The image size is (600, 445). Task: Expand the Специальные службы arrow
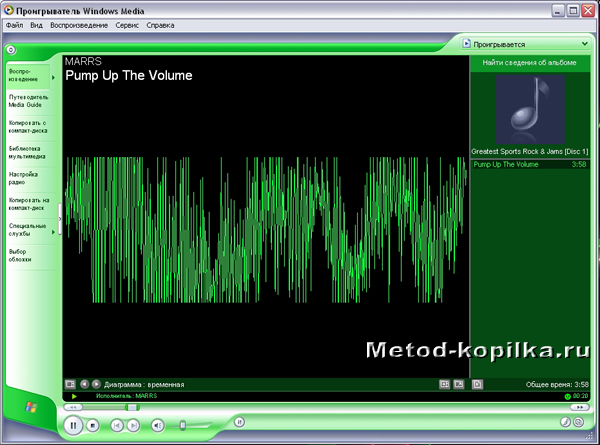53,232
